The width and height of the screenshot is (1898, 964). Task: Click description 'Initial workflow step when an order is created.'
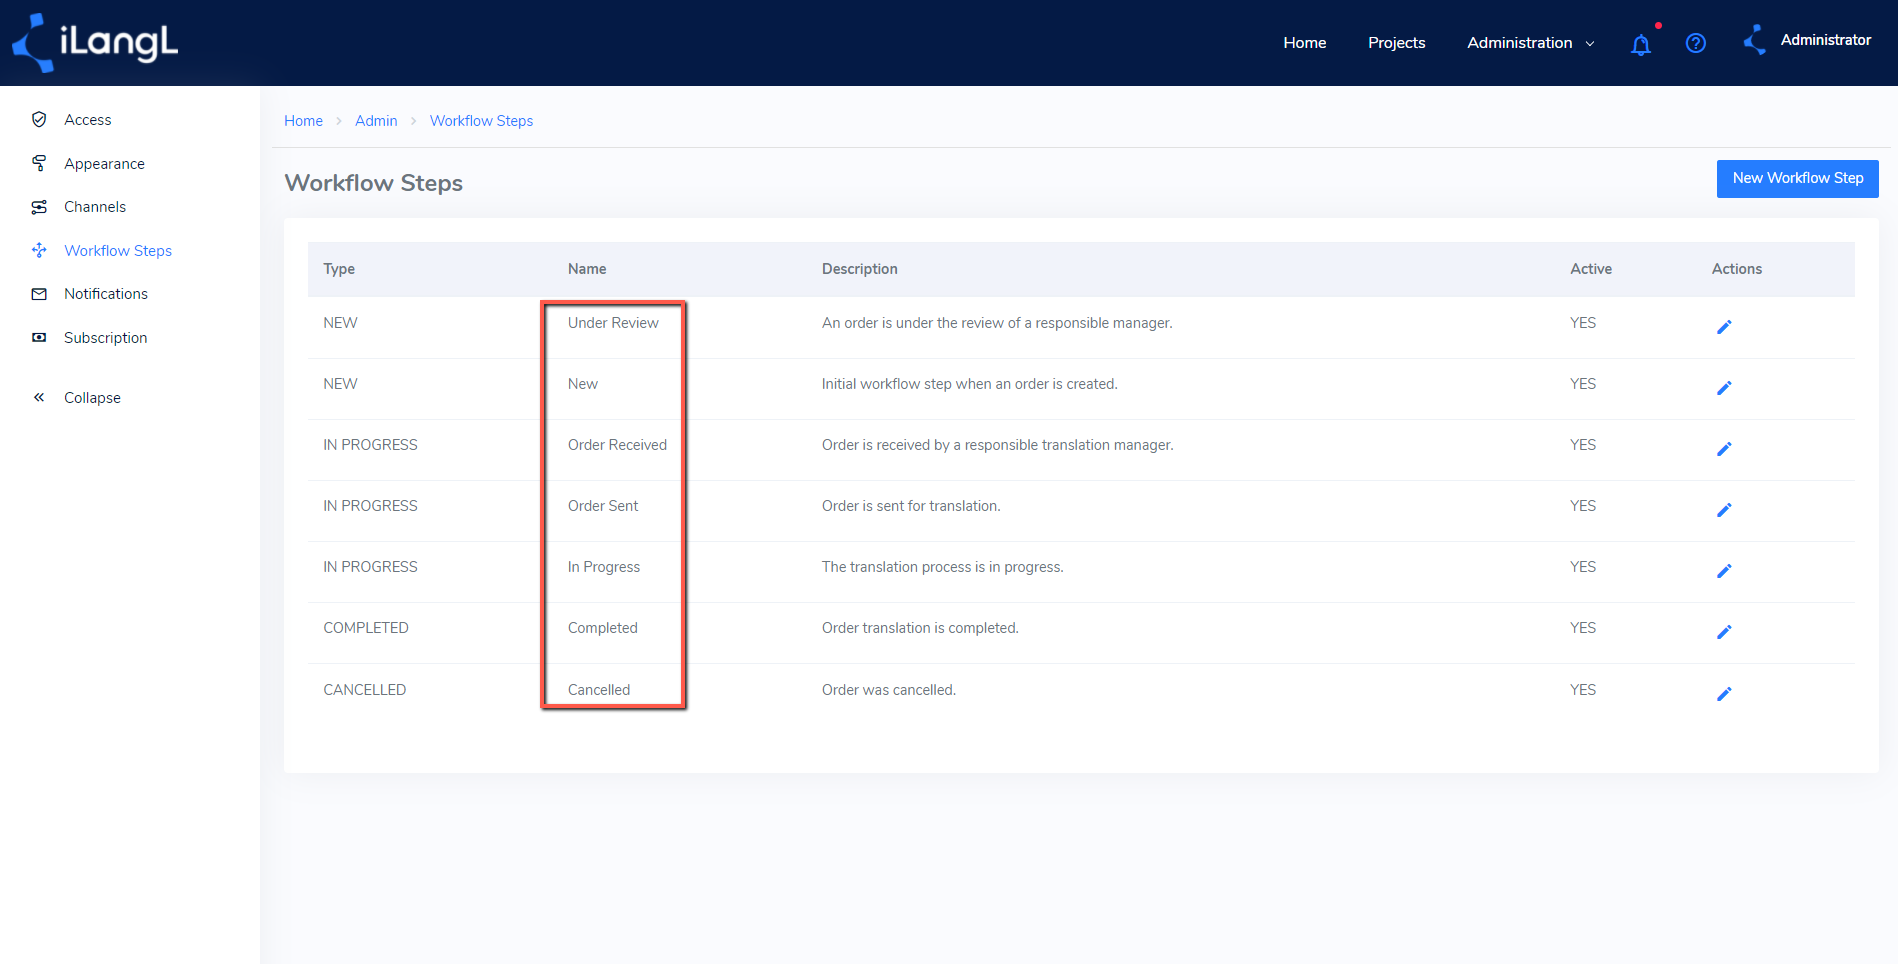(x=970, y=384)
